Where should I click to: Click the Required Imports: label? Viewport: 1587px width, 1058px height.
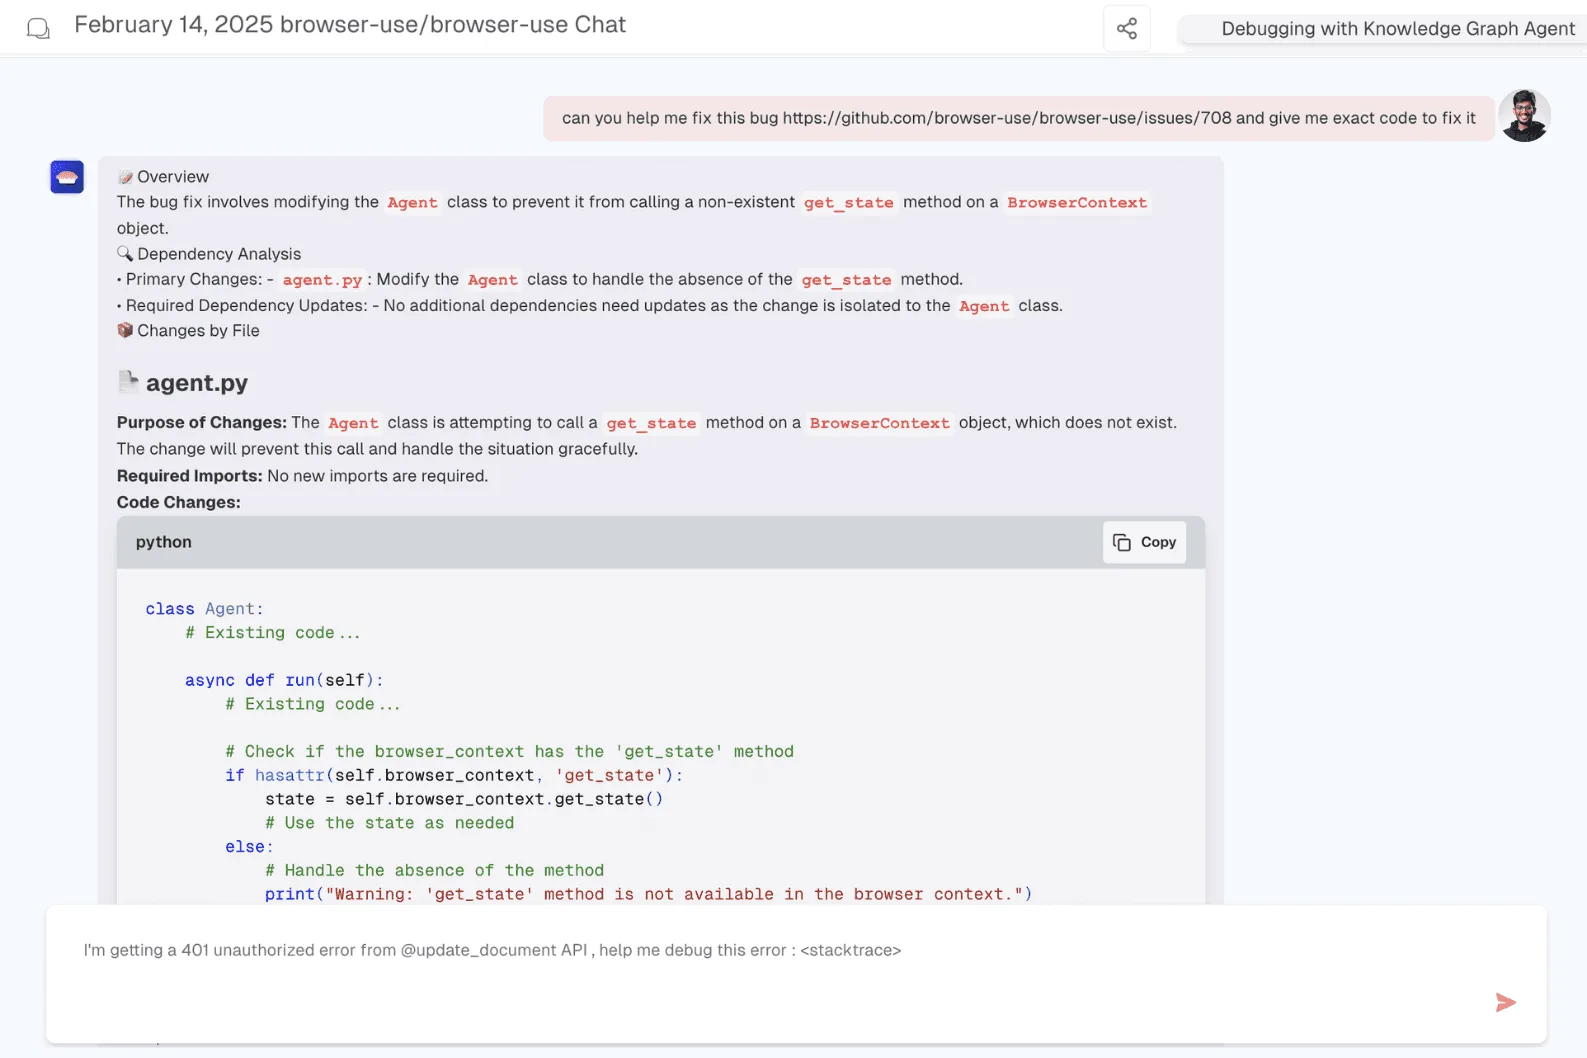[x=190, y=476]
